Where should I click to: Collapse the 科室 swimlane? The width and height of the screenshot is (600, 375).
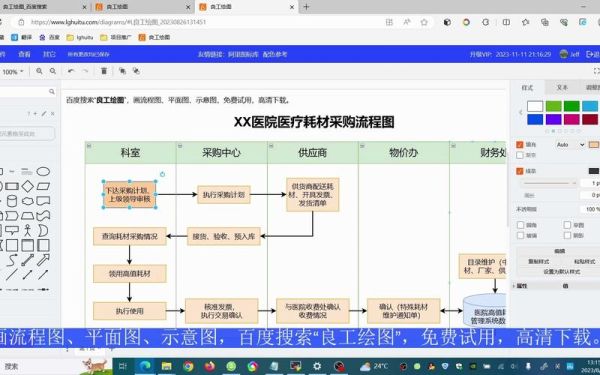pos(89,146)
